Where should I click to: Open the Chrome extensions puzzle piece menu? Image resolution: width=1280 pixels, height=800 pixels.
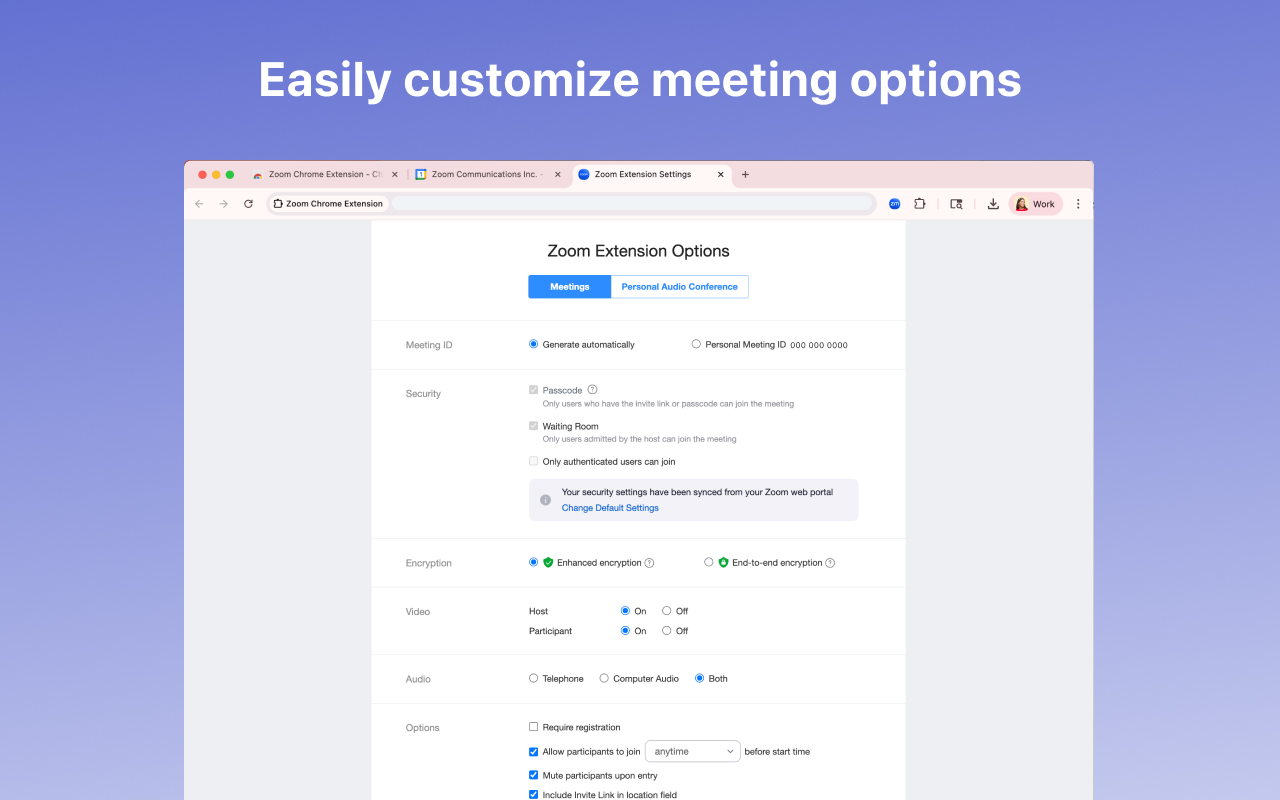click(920, 203)
